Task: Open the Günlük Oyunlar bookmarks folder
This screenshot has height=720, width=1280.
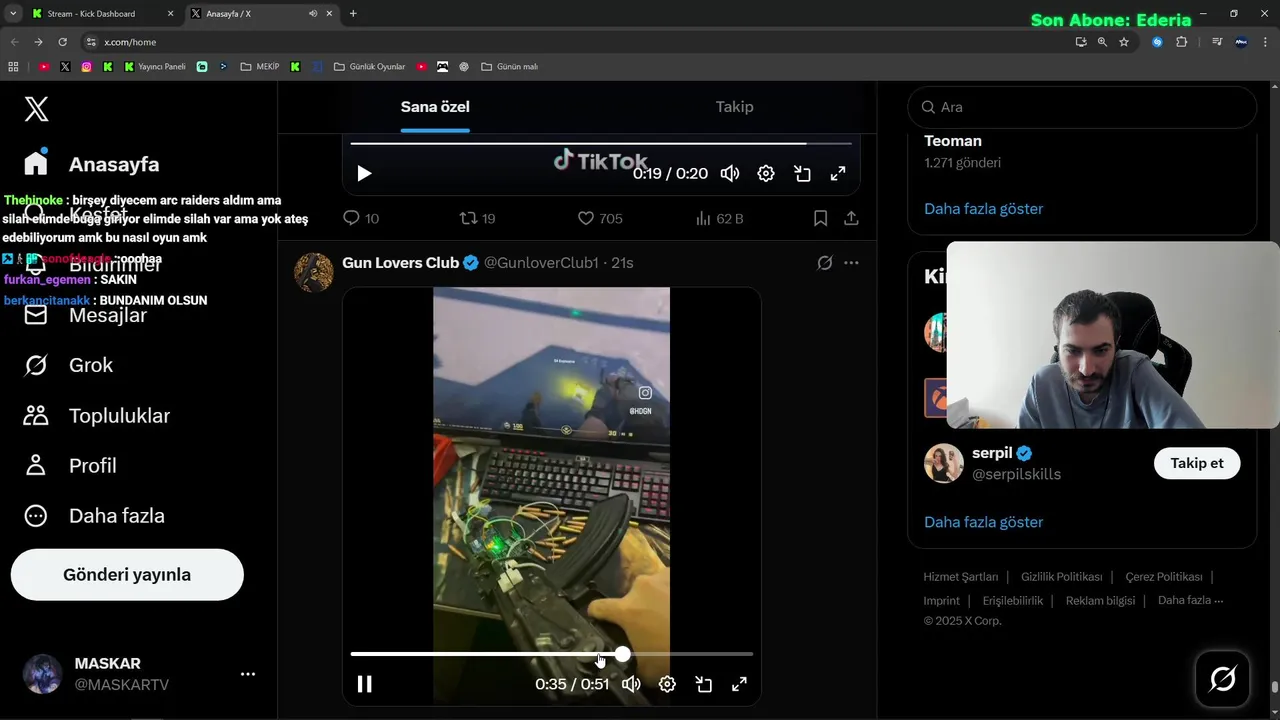Action: [x=370, y=67]
